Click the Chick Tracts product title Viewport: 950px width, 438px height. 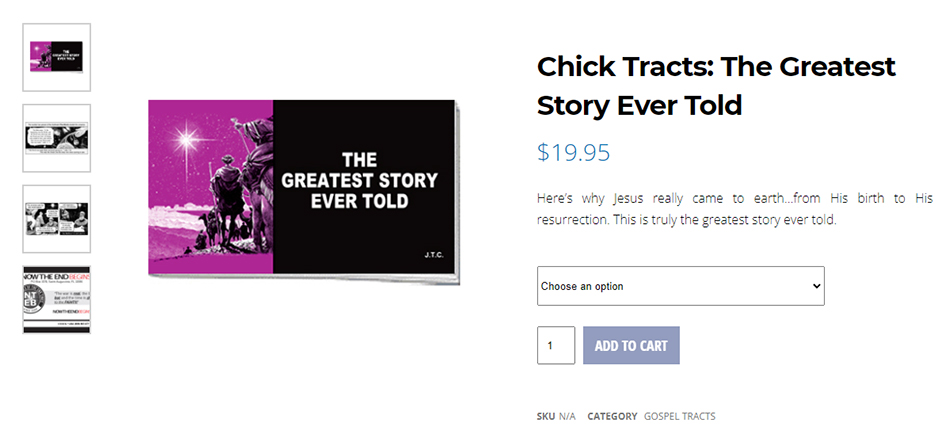(716, 85)
